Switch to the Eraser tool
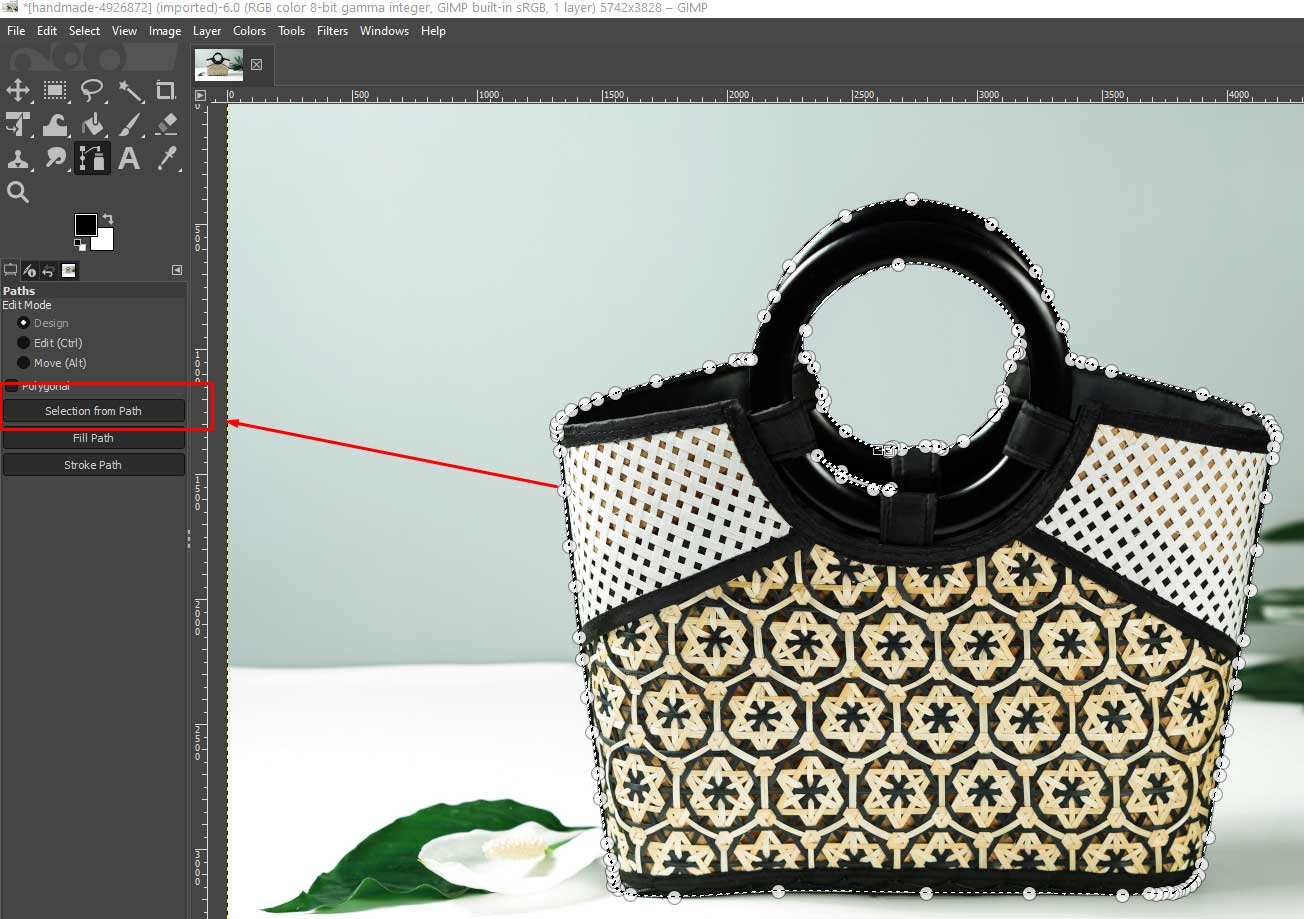This screenshot has width=1304, height=919. tap(166, 124)
